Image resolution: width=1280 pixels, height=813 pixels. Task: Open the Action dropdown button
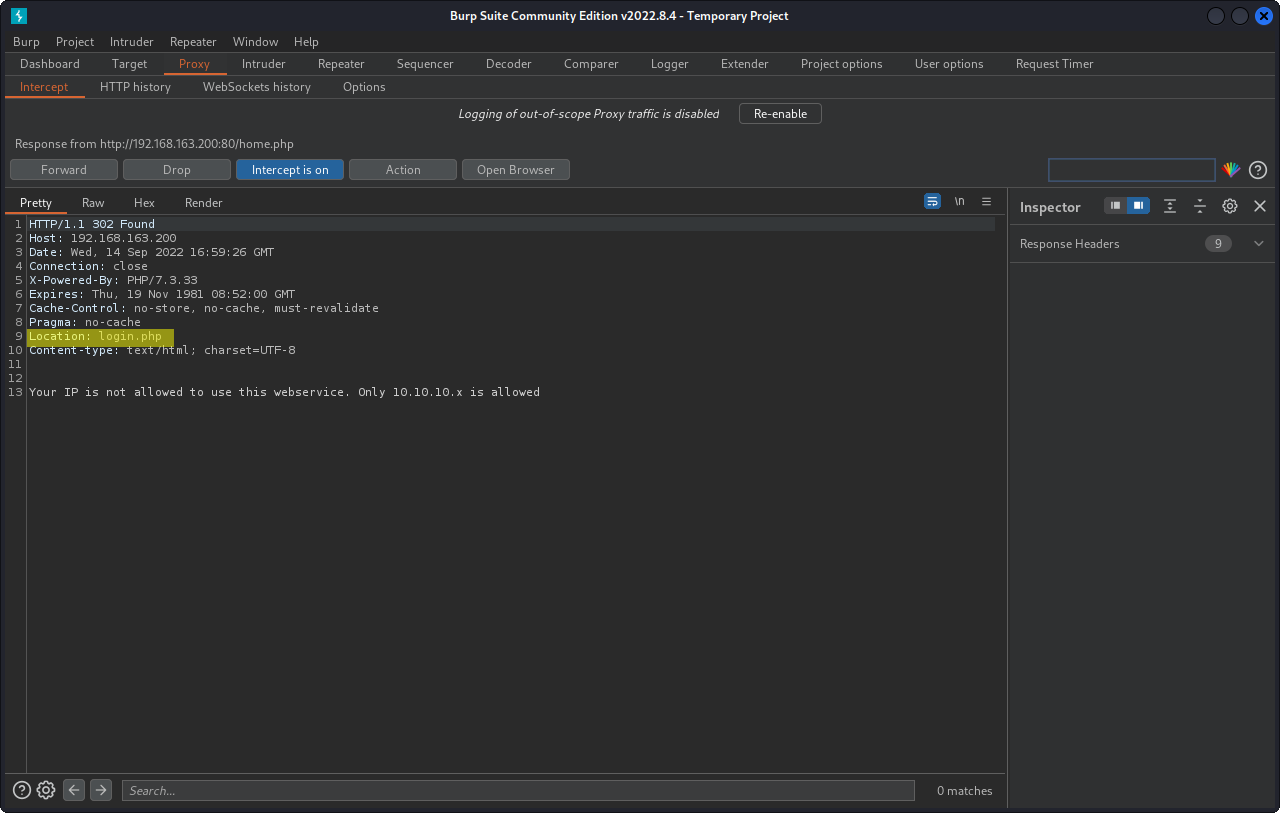(x=403, y=170)
